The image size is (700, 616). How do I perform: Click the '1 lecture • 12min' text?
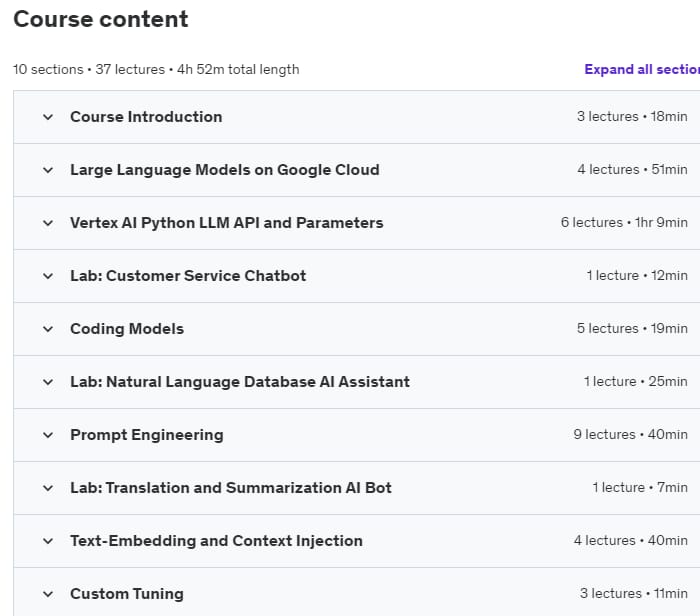[x=637, y=275]
